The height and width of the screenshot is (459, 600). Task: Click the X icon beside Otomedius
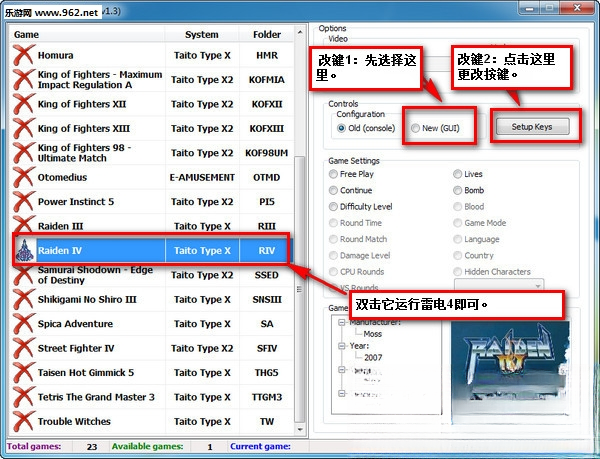(x=24, y=177)
